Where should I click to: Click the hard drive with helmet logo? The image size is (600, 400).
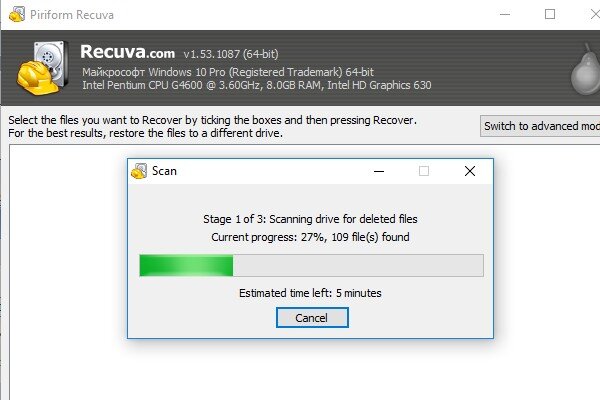point(43,68)
